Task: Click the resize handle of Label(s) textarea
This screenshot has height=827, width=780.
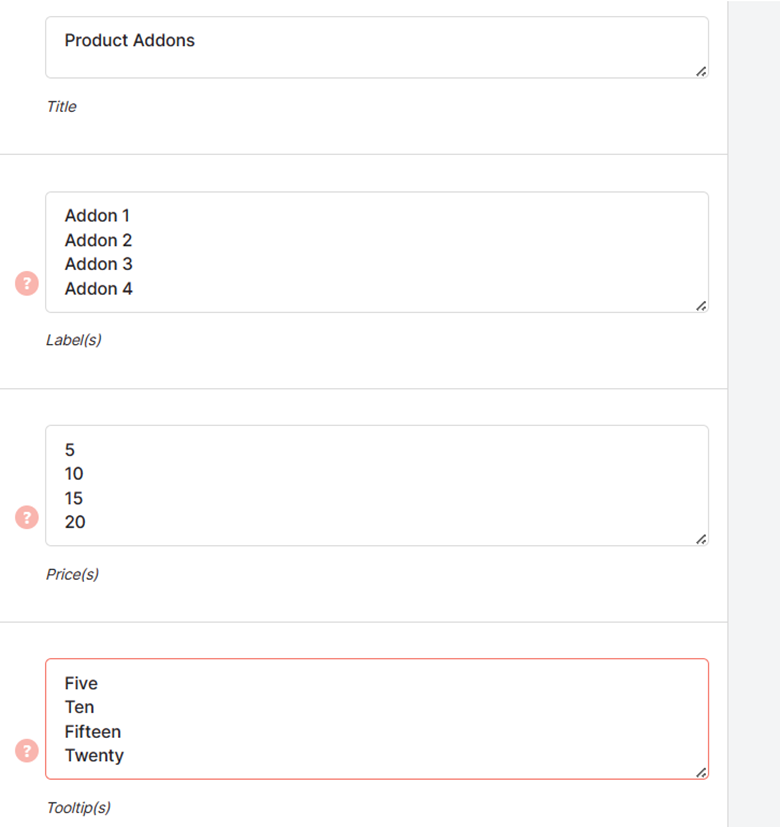Action: (x=701, y=306)
